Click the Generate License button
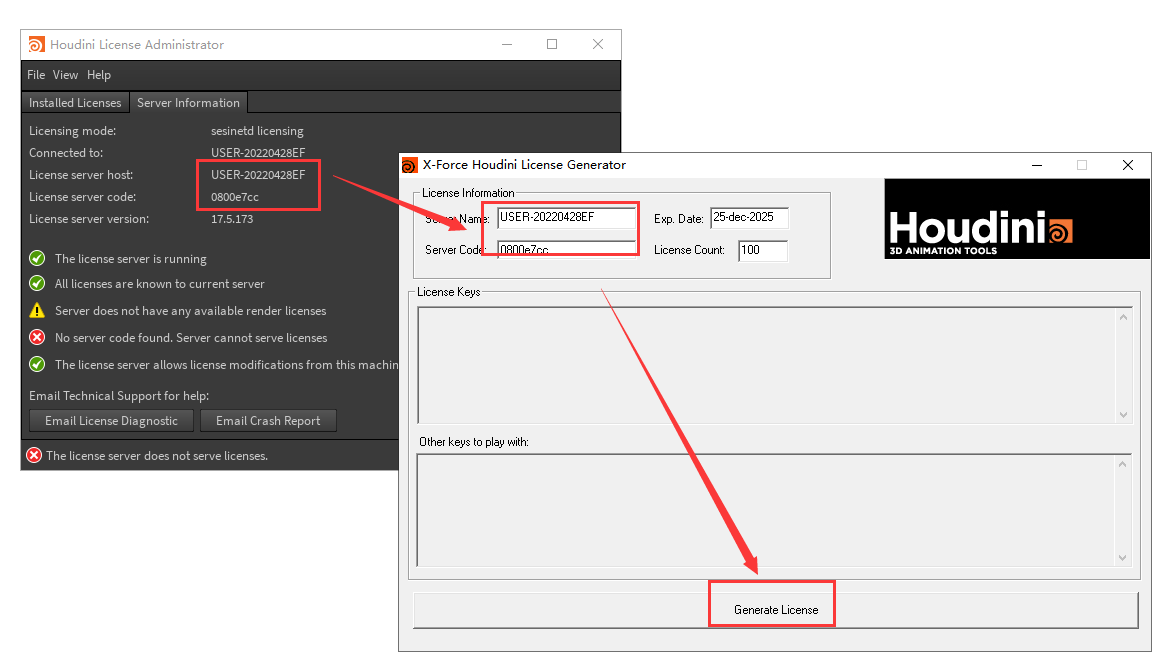The height and width of the screenshot is (672, 1172). pos(776,610)
